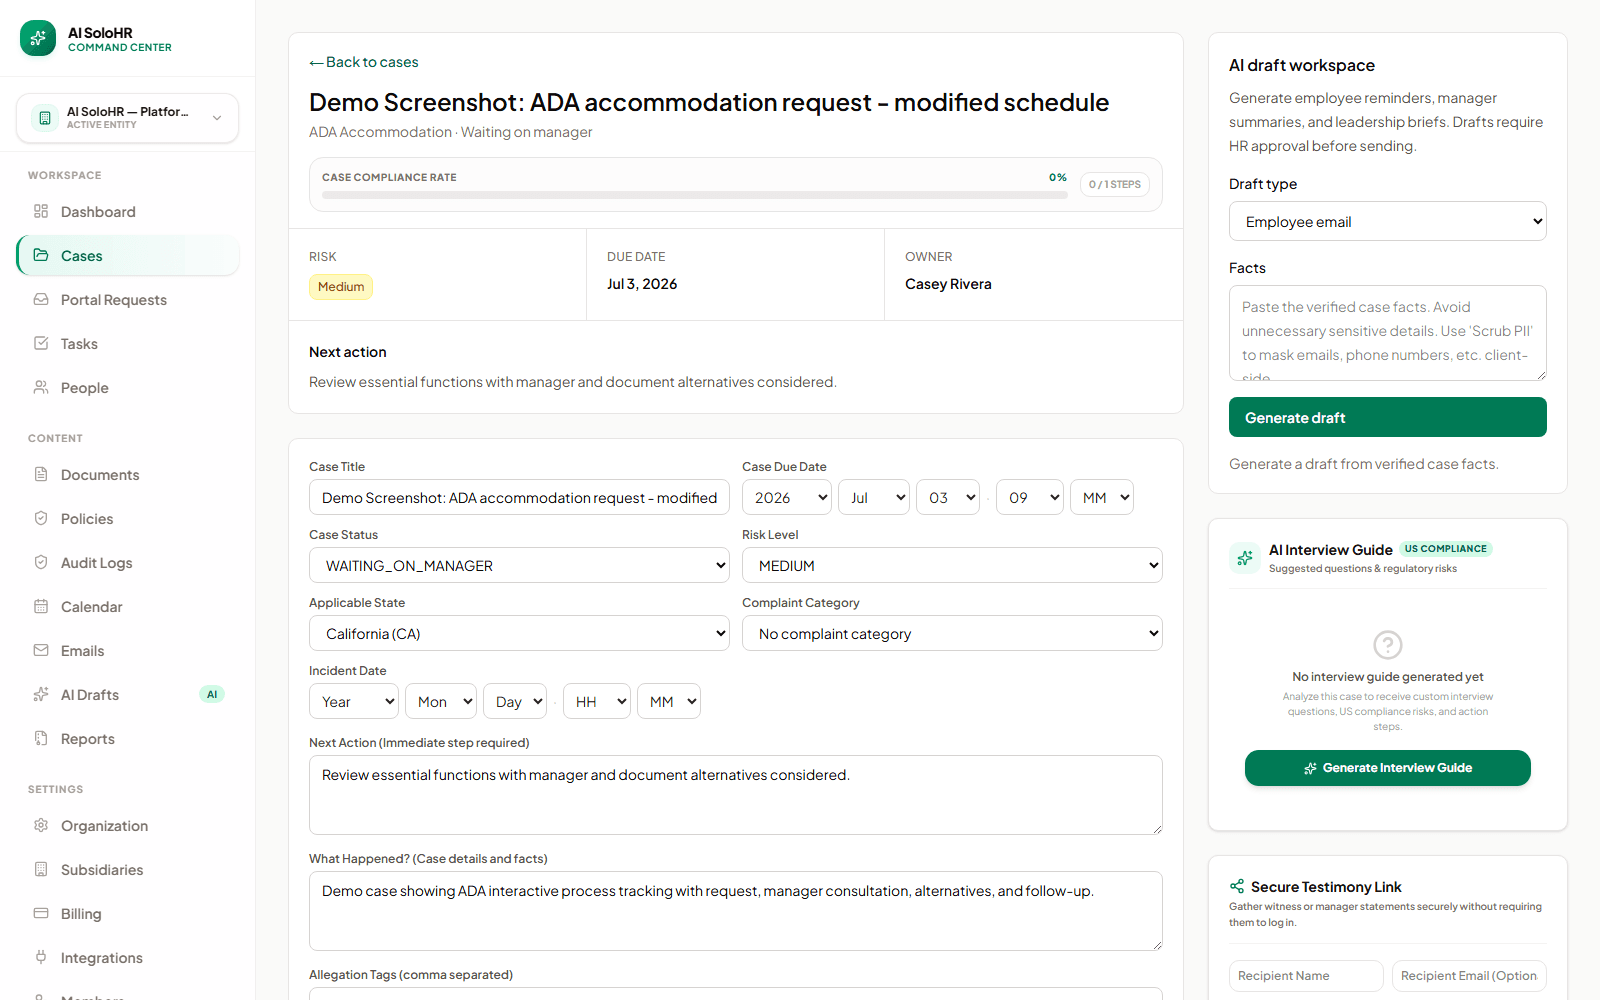The width and height of the screenshot is (1600, 1000).
Task: Click the case compliance rate progress bar
Action: point(694,195)
